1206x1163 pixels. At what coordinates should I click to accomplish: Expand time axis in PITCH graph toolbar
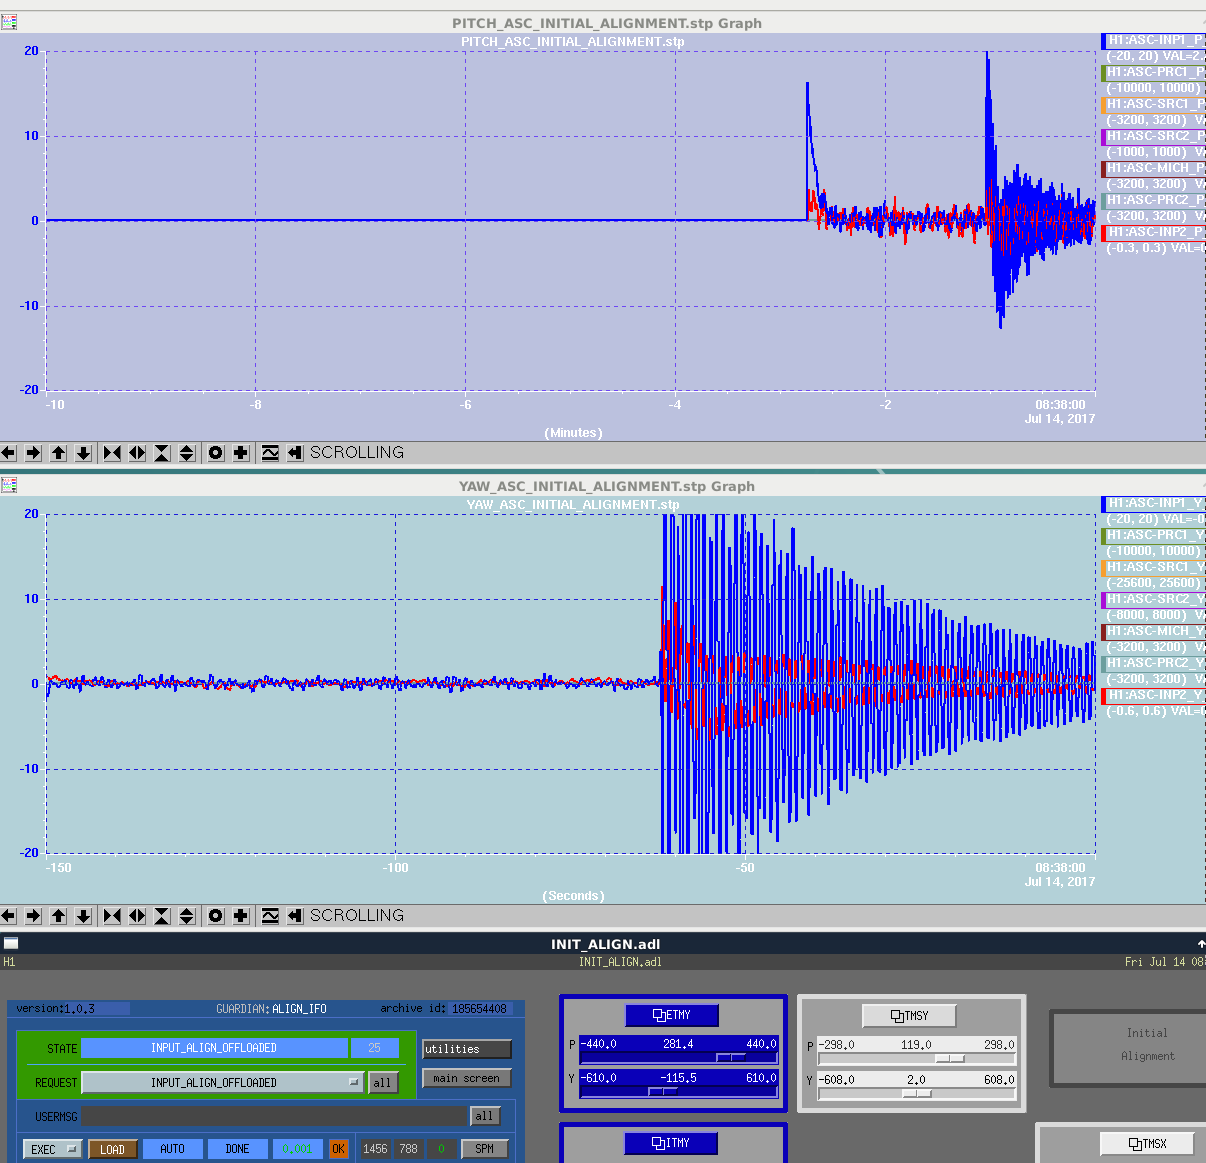(x=137, y=453)
